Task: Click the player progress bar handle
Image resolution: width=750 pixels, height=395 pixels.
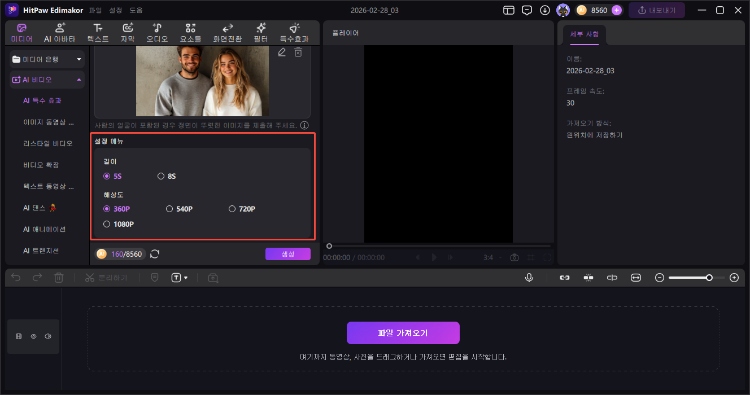Action: (x=329, y=246)
